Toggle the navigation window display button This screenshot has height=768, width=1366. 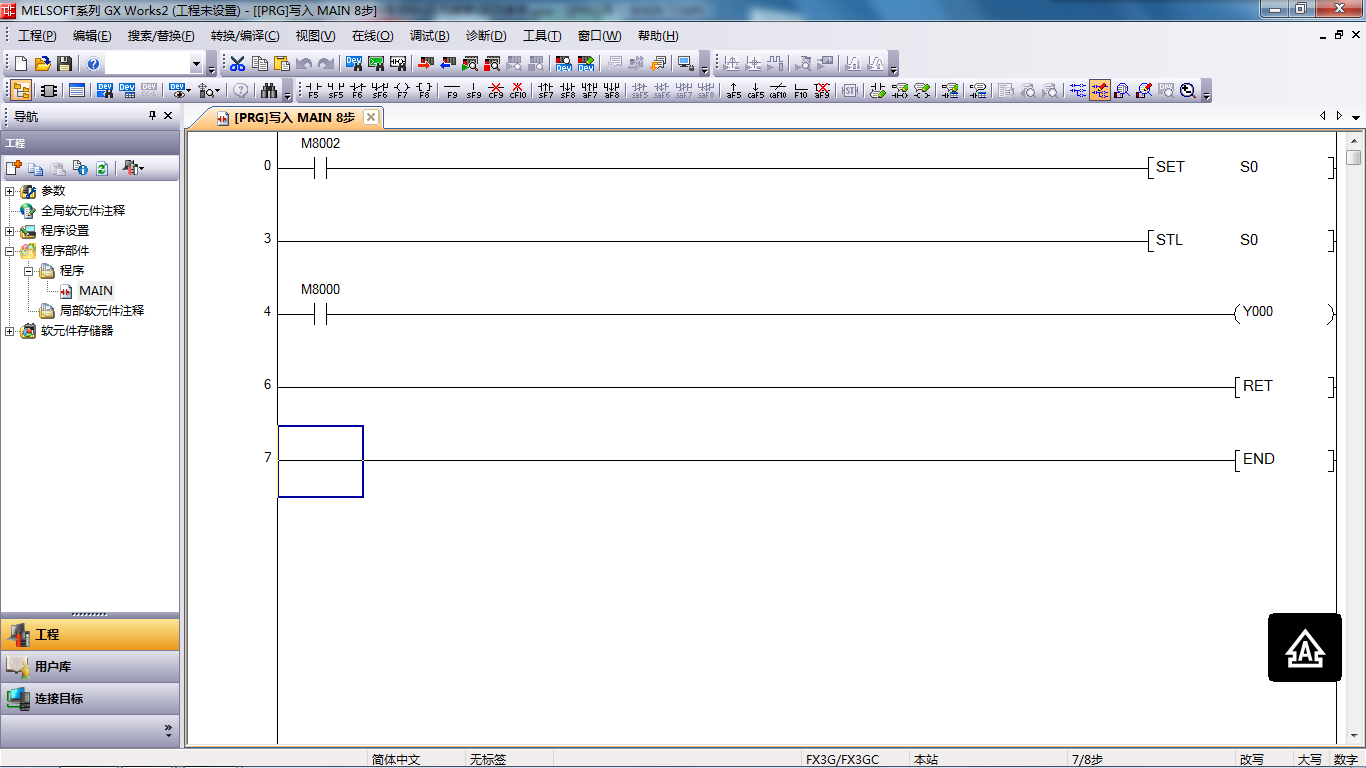[20, 91]
